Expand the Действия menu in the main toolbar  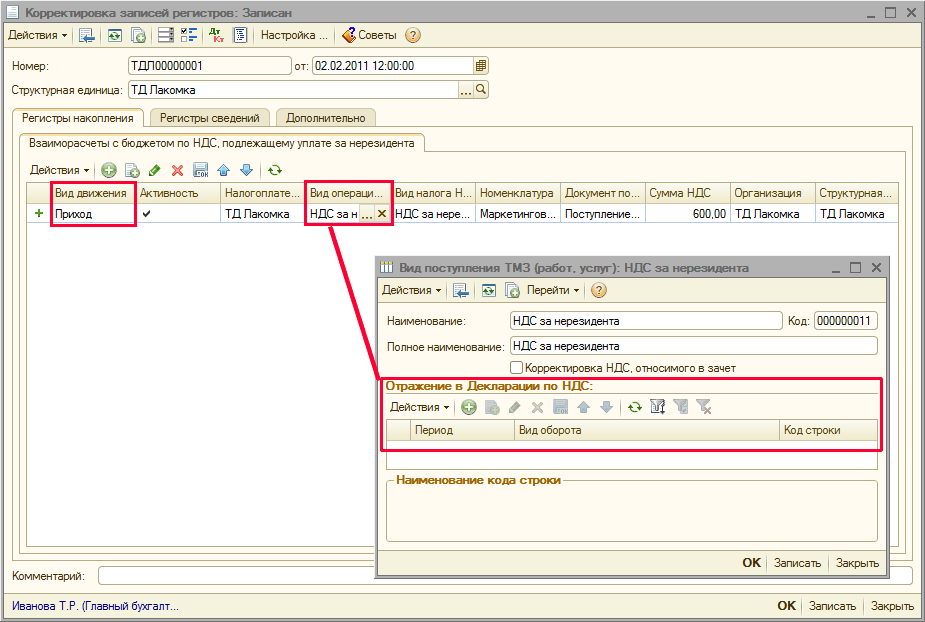pos(38,35)
